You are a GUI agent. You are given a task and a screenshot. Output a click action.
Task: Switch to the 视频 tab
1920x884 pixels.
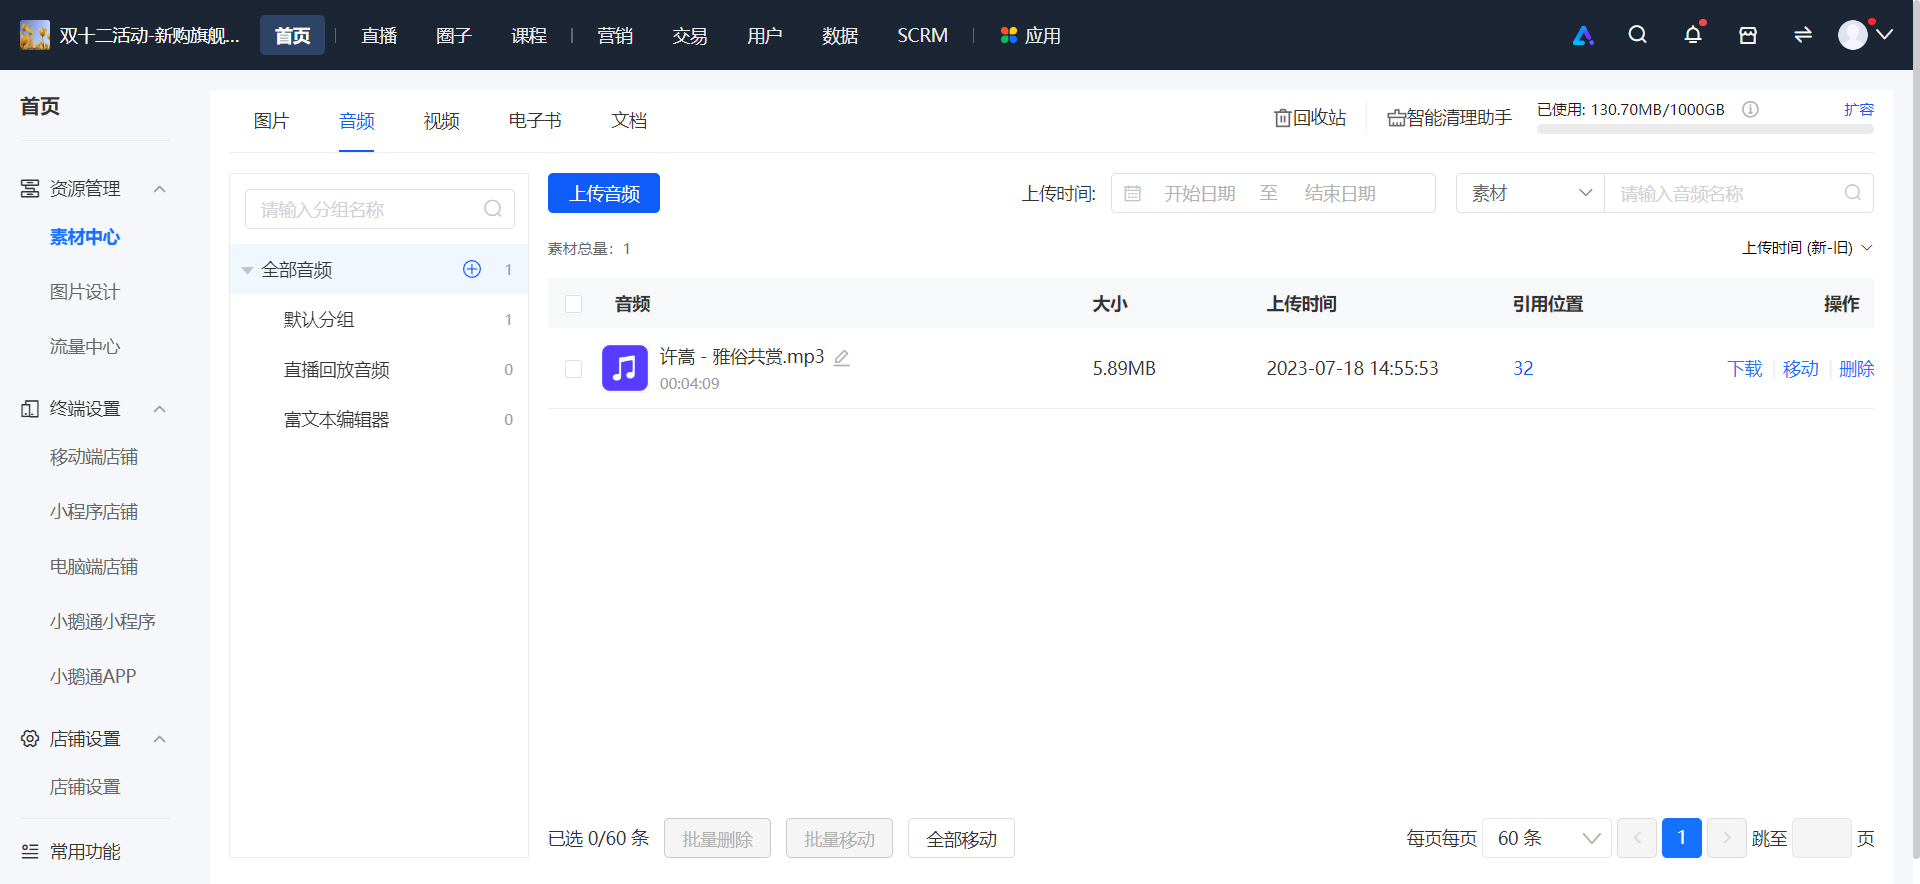441,121
